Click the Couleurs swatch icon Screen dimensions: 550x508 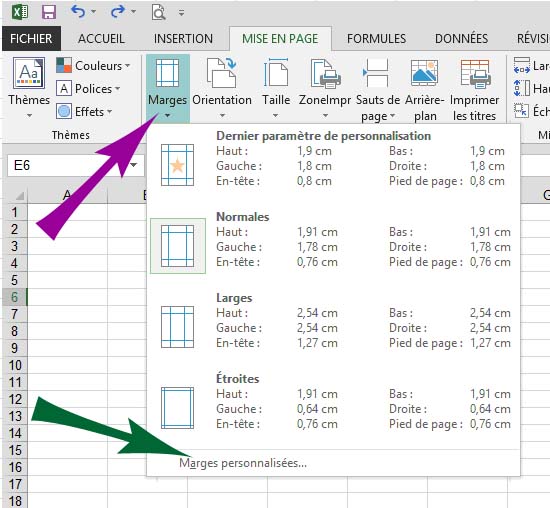tap(64, 65)
